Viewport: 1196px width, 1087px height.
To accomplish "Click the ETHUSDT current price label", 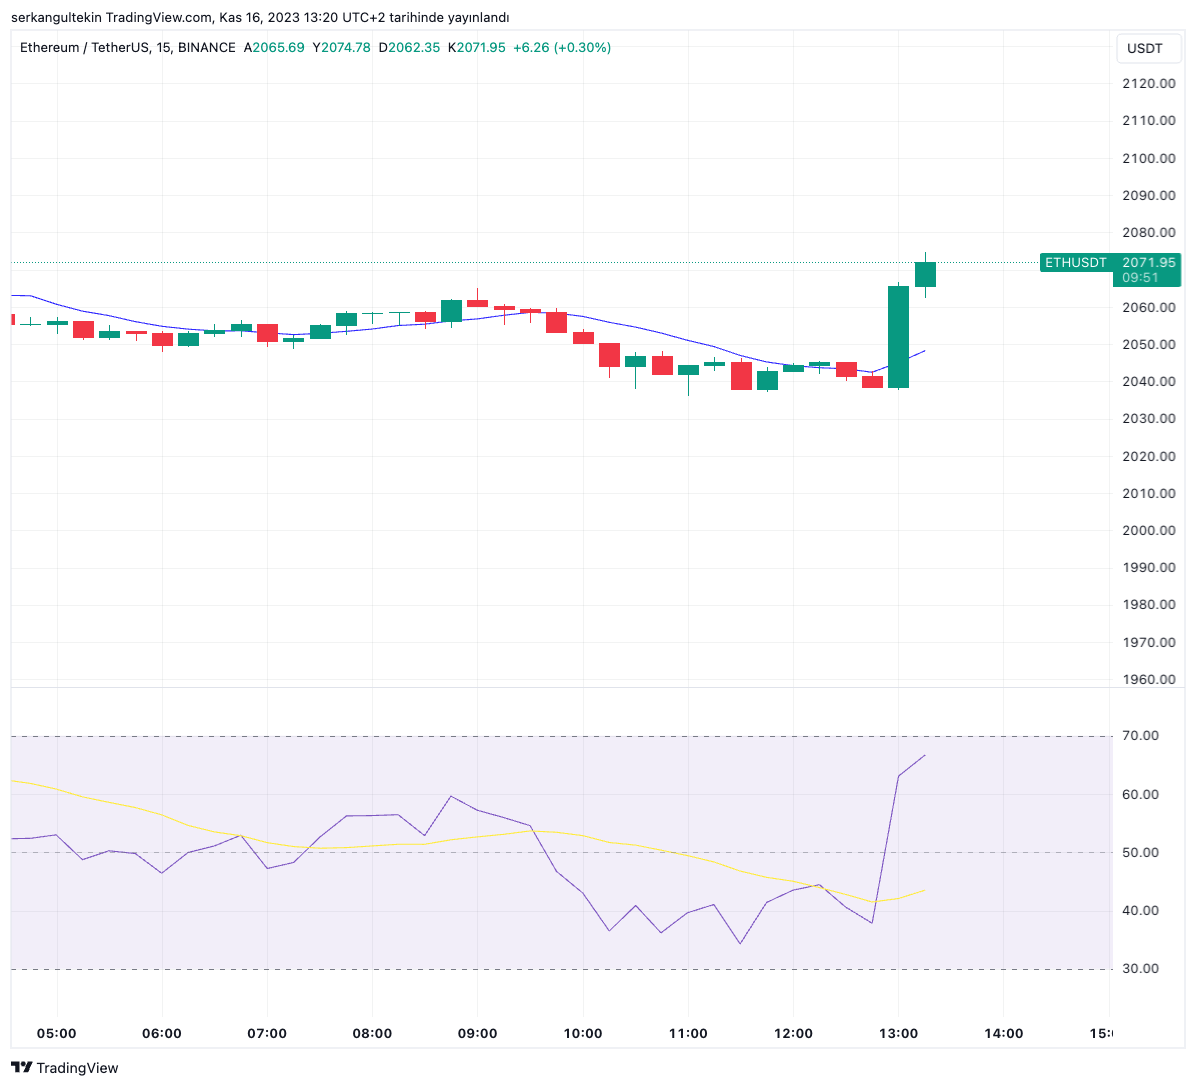I will click(x=1109, y=263).
